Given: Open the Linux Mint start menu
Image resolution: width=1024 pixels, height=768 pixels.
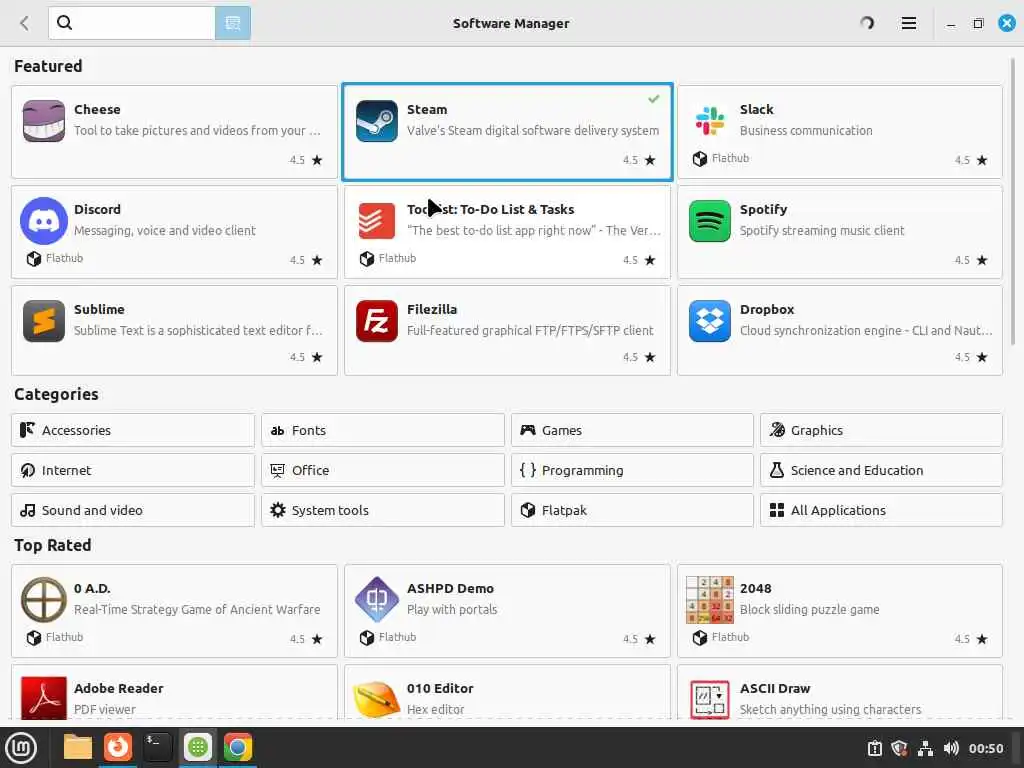Looking at the screenshot, I should pos(21,747).
